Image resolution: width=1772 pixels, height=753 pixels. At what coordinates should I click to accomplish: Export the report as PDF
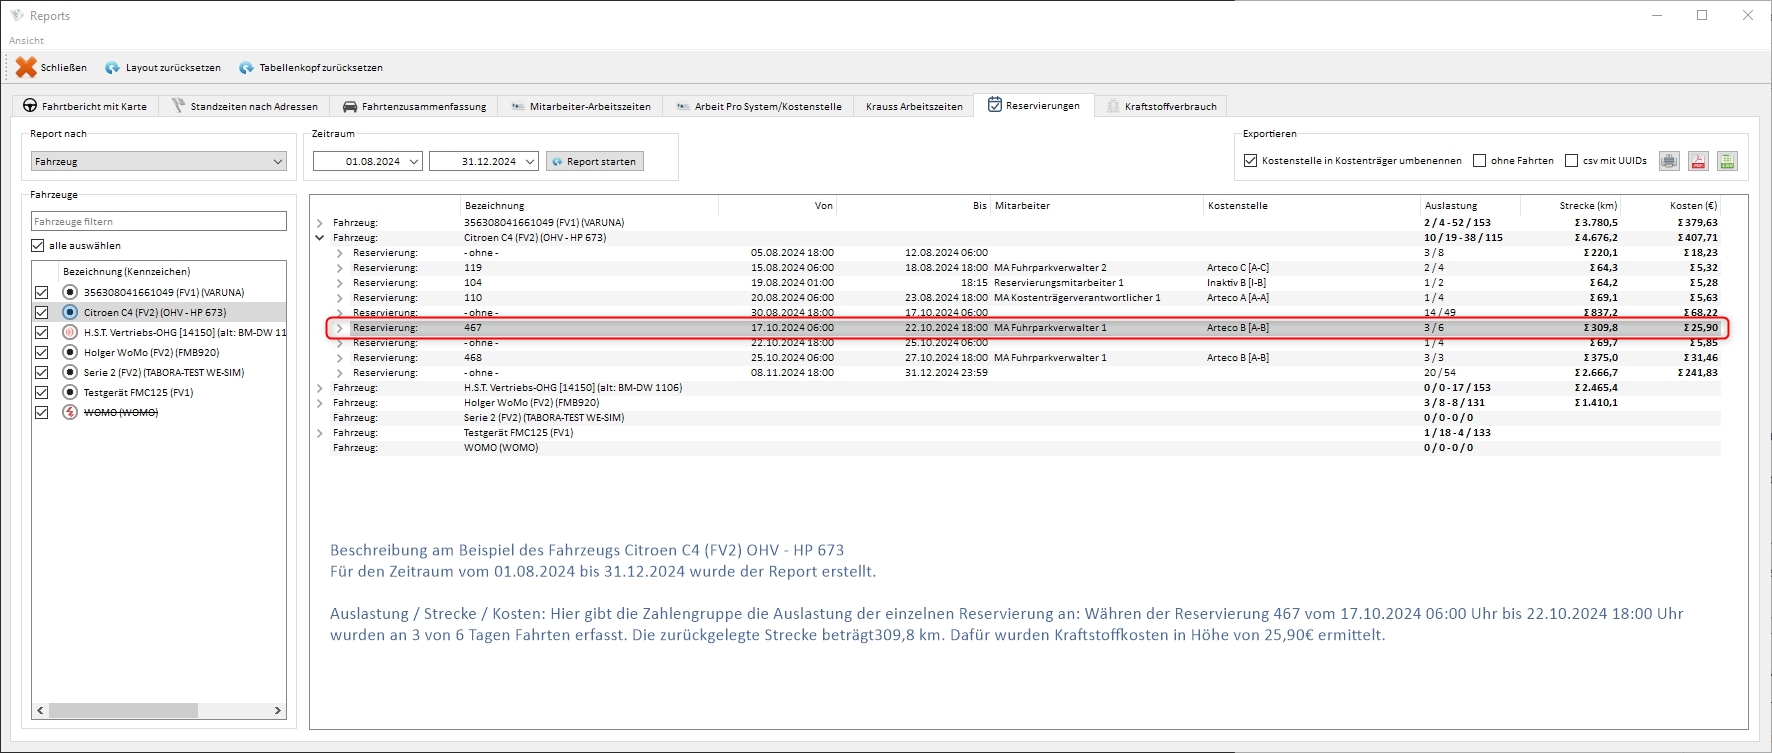pos(1698,161)
